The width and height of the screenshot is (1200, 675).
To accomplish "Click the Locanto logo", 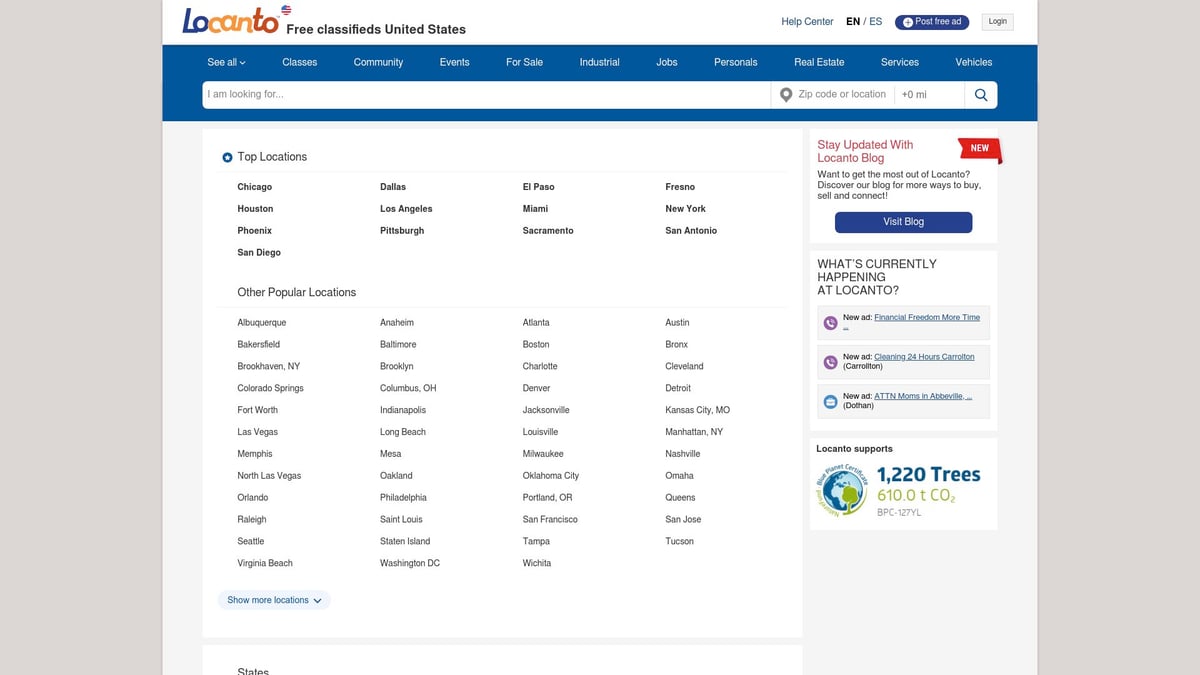I will 228,19.
